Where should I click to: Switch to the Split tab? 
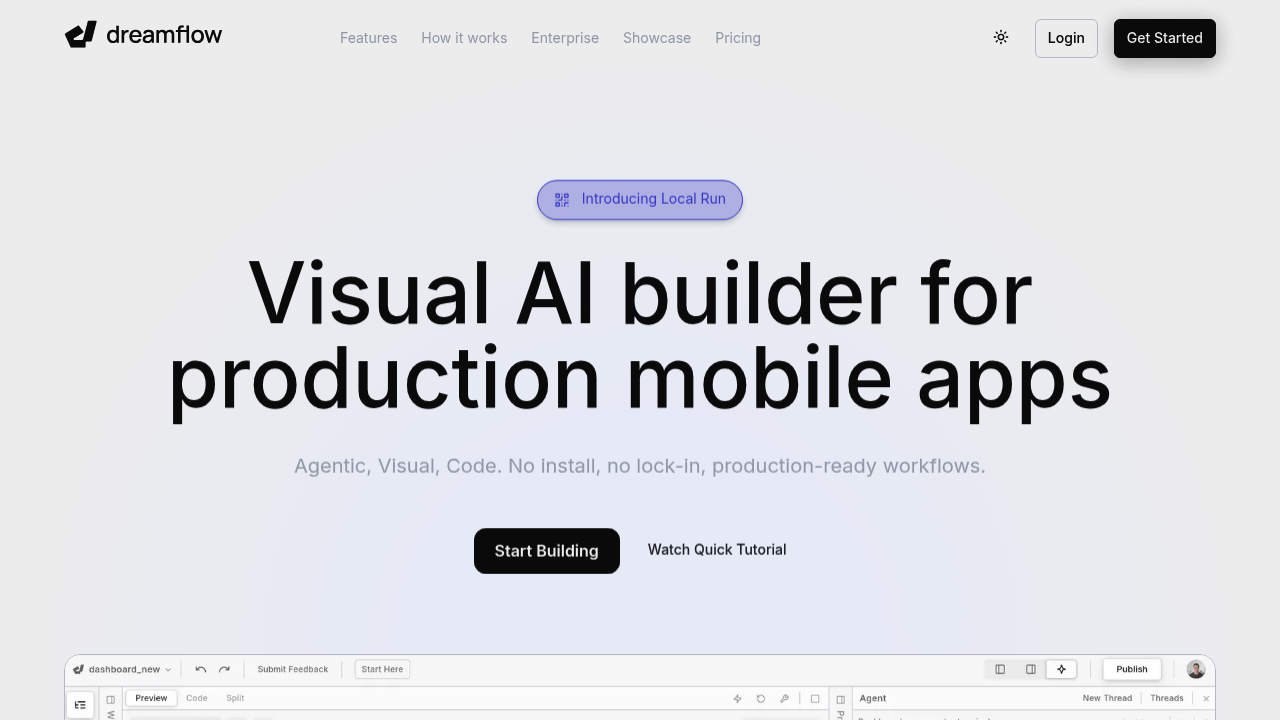coord(235,698)
